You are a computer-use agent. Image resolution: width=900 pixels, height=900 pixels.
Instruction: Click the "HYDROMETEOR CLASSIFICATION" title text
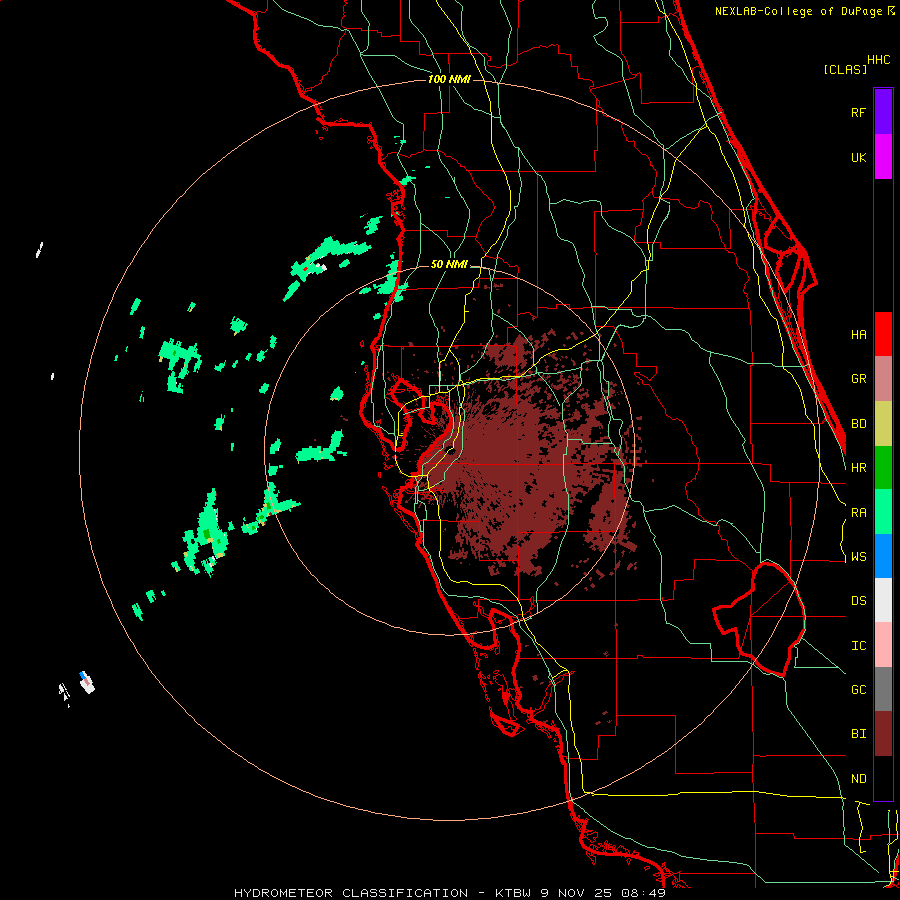(350, 893)
